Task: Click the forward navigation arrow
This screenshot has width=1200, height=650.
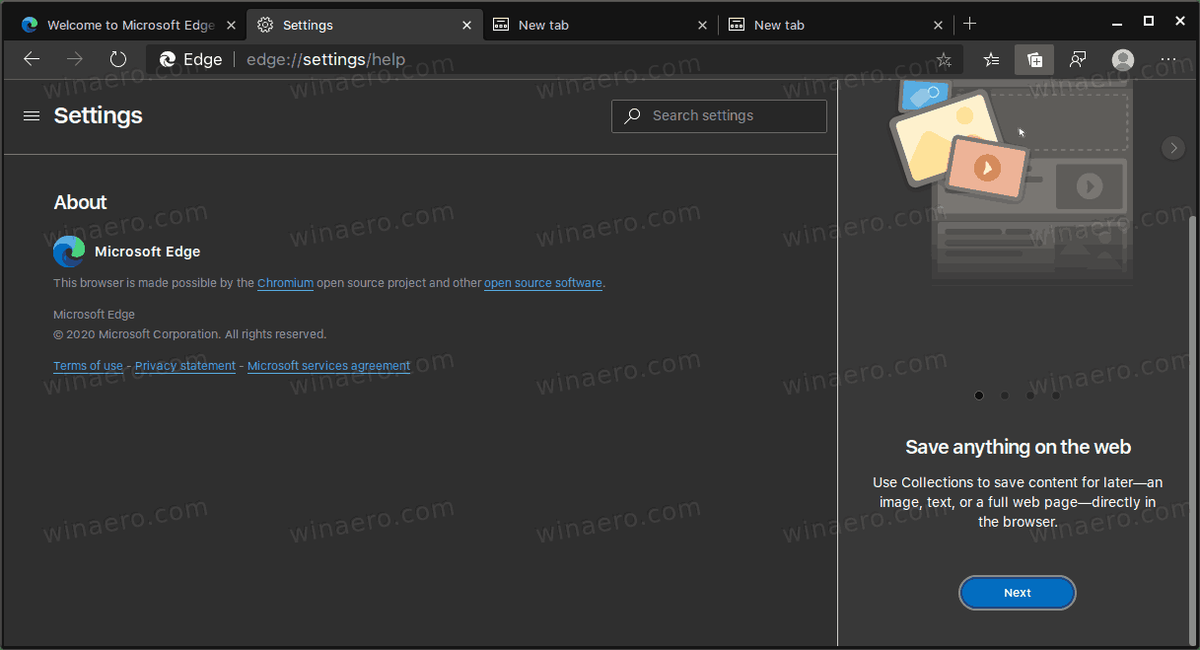Action: tap(74, 59)
